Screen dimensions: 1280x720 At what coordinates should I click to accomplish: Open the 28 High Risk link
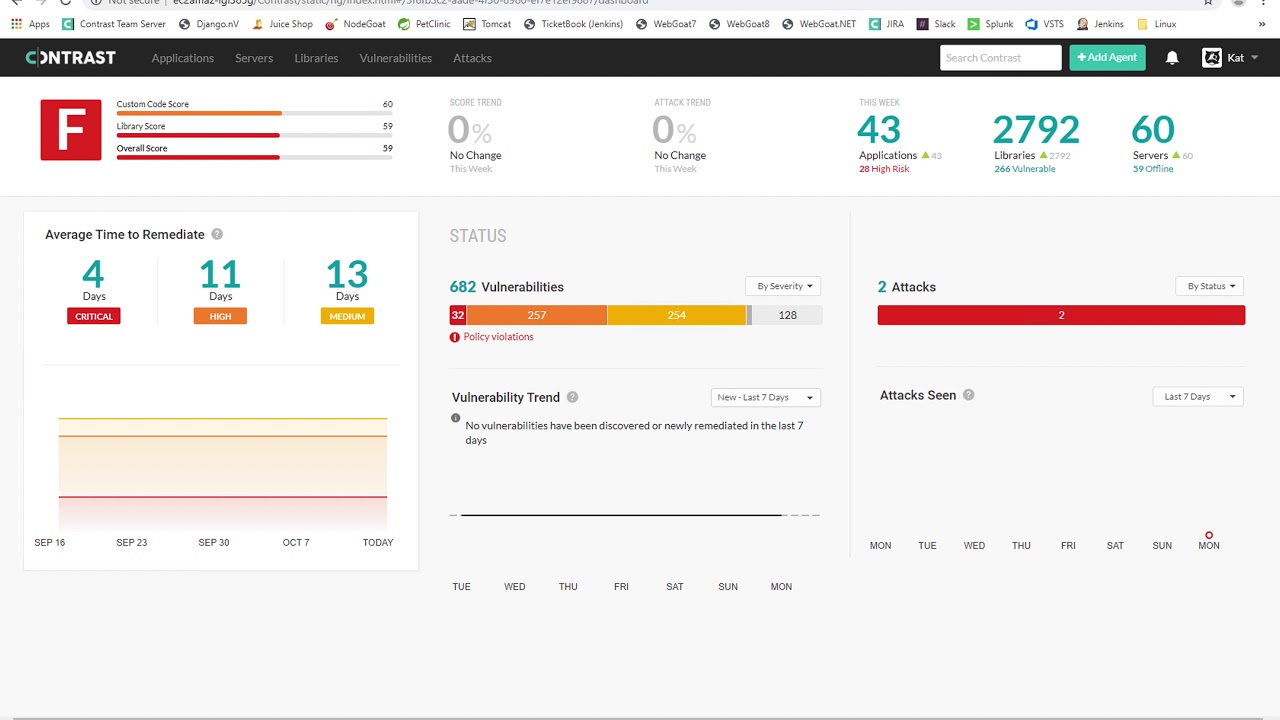point(884,169)
